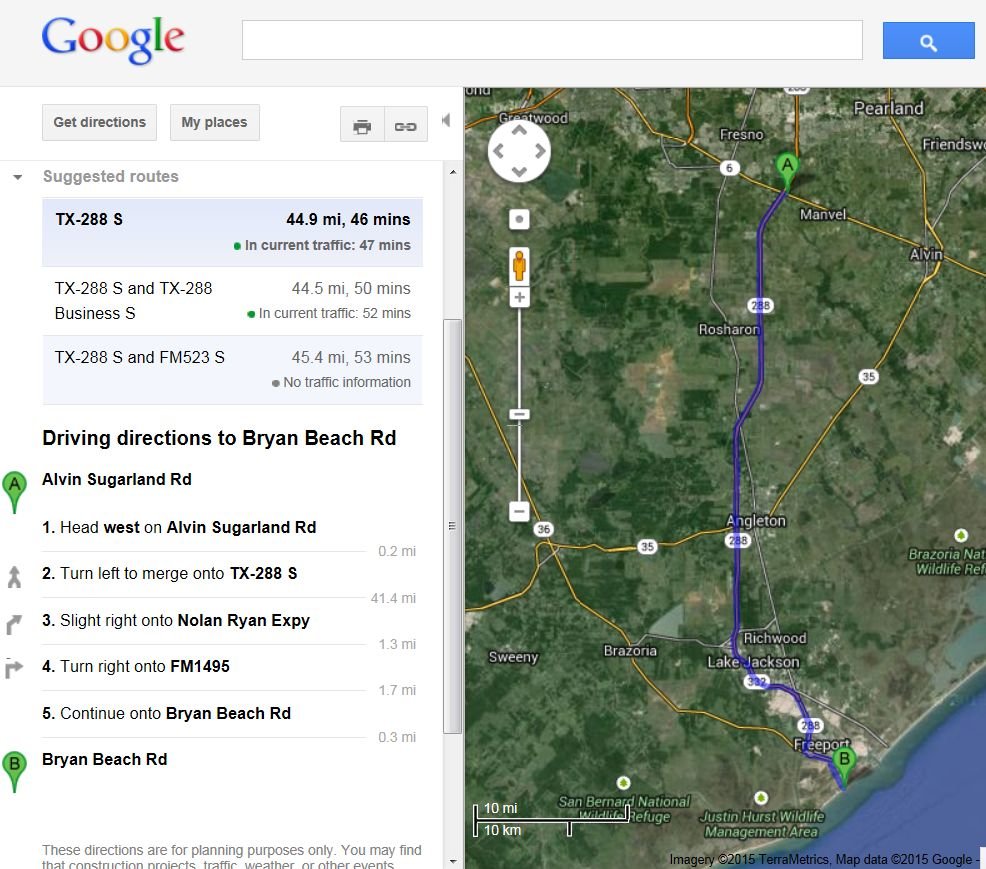Viewport: 986px width, 869px height.
Task: Zoom out with the minus button
Action: pyautogui.click(x=519, y=511)
